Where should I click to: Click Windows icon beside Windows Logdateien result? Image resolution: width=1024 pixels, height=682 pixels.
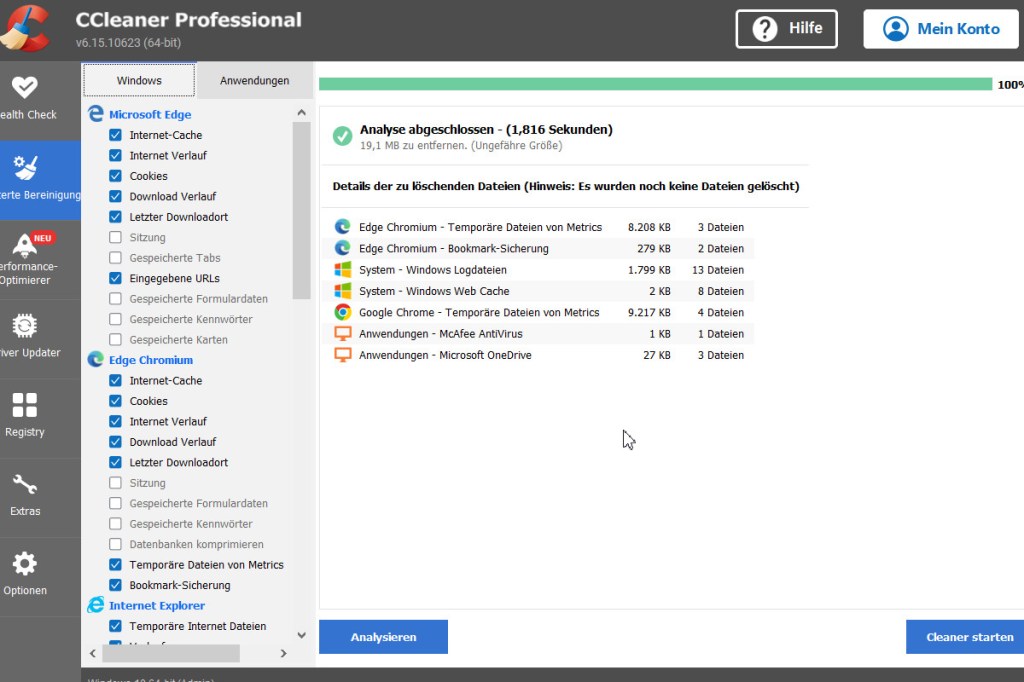pos(342,269)
